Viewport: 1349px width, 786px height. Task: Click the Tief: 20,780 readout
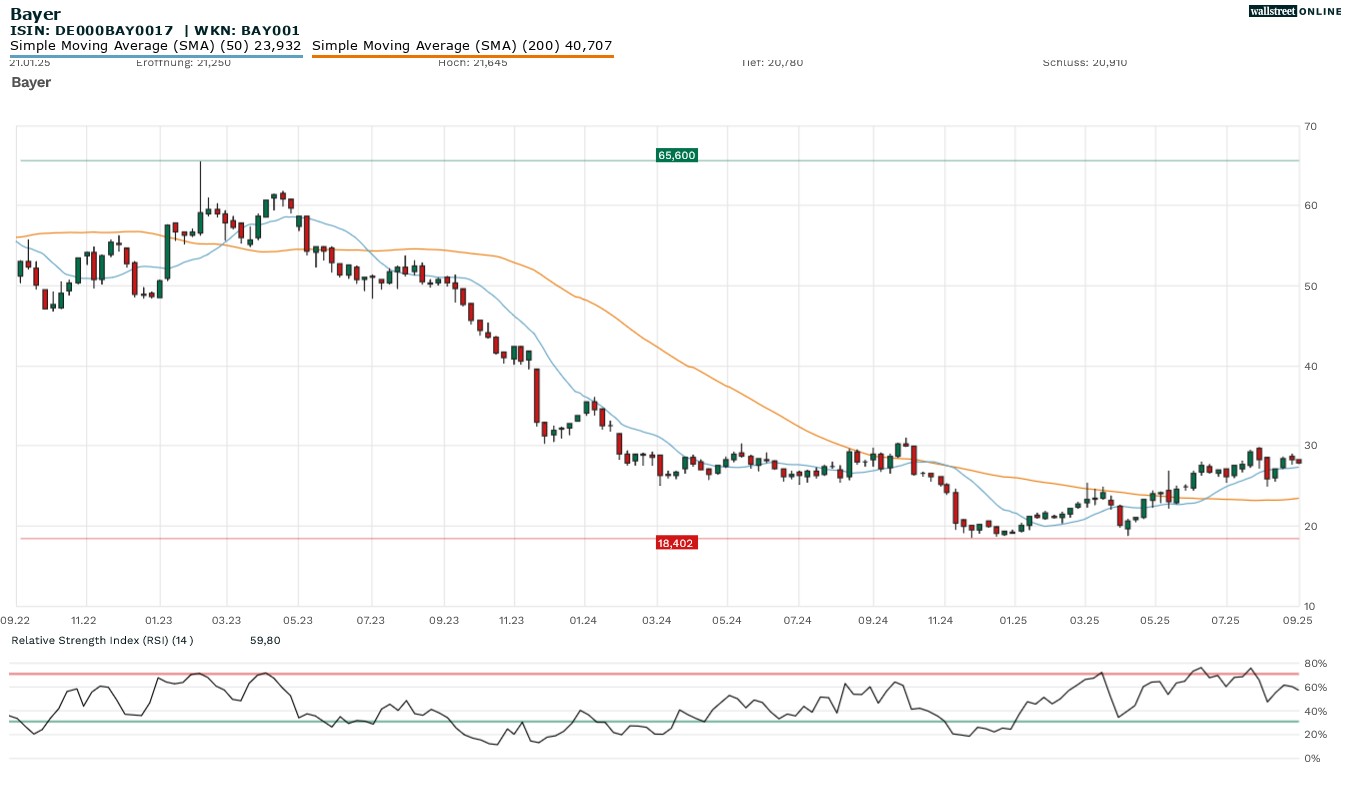pos(772,62)
